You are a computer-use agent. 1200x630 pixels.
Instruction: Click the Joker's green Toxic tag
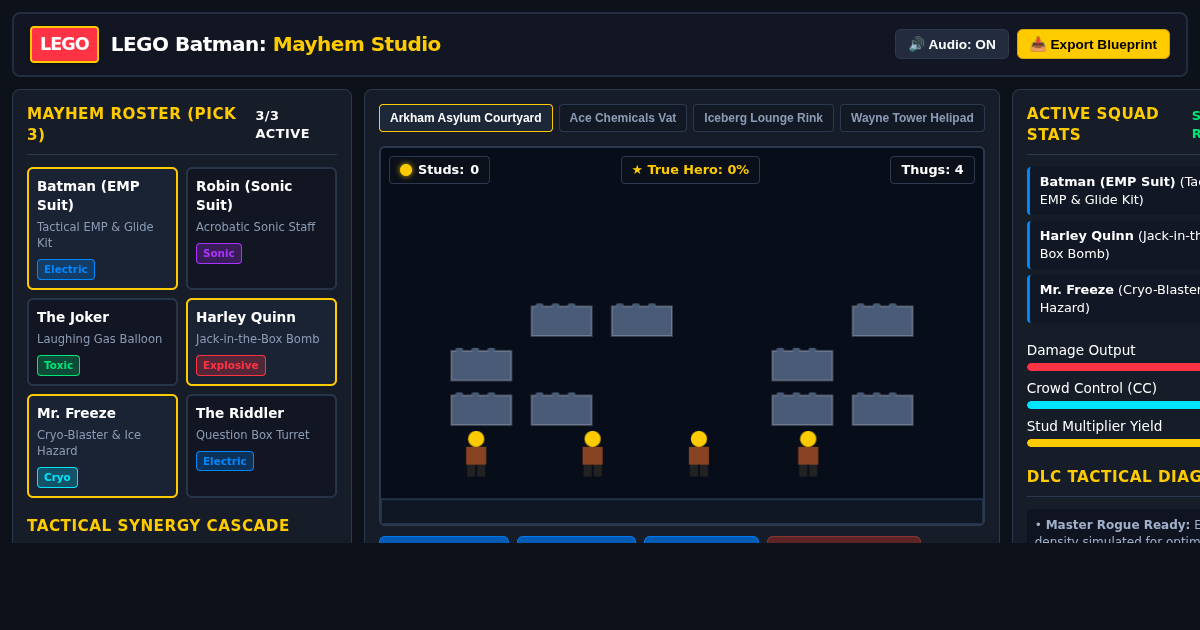click(58, 366)
